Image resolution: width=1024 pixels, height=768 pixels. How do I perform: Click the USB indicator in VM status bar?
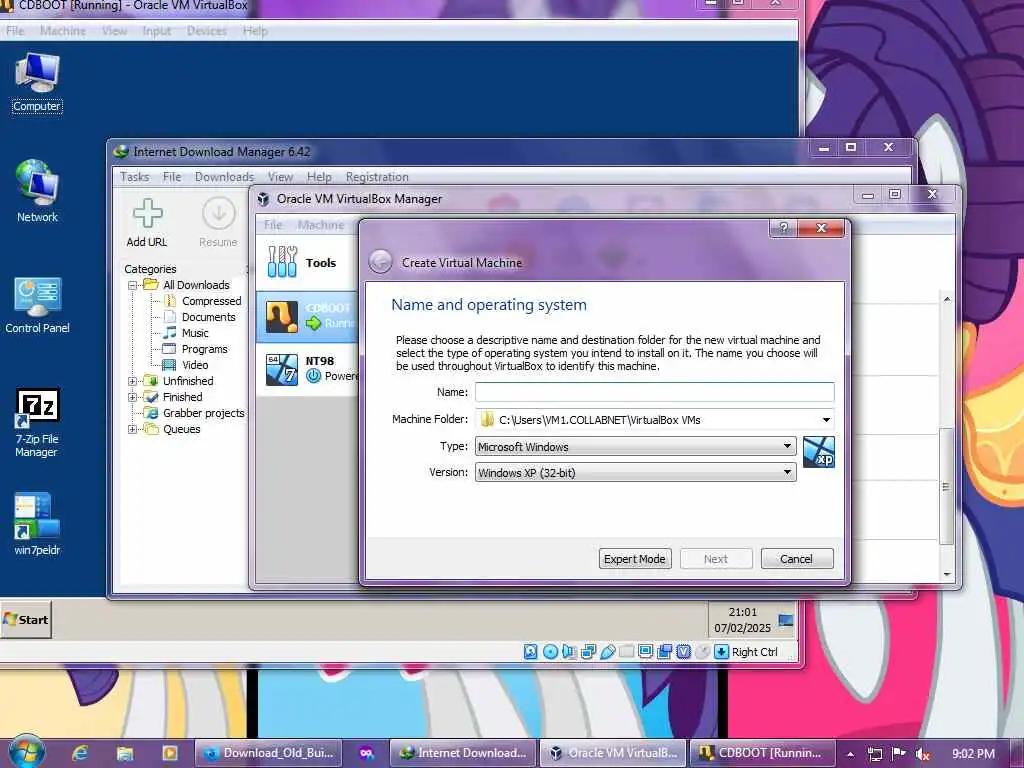click(607, 652)
